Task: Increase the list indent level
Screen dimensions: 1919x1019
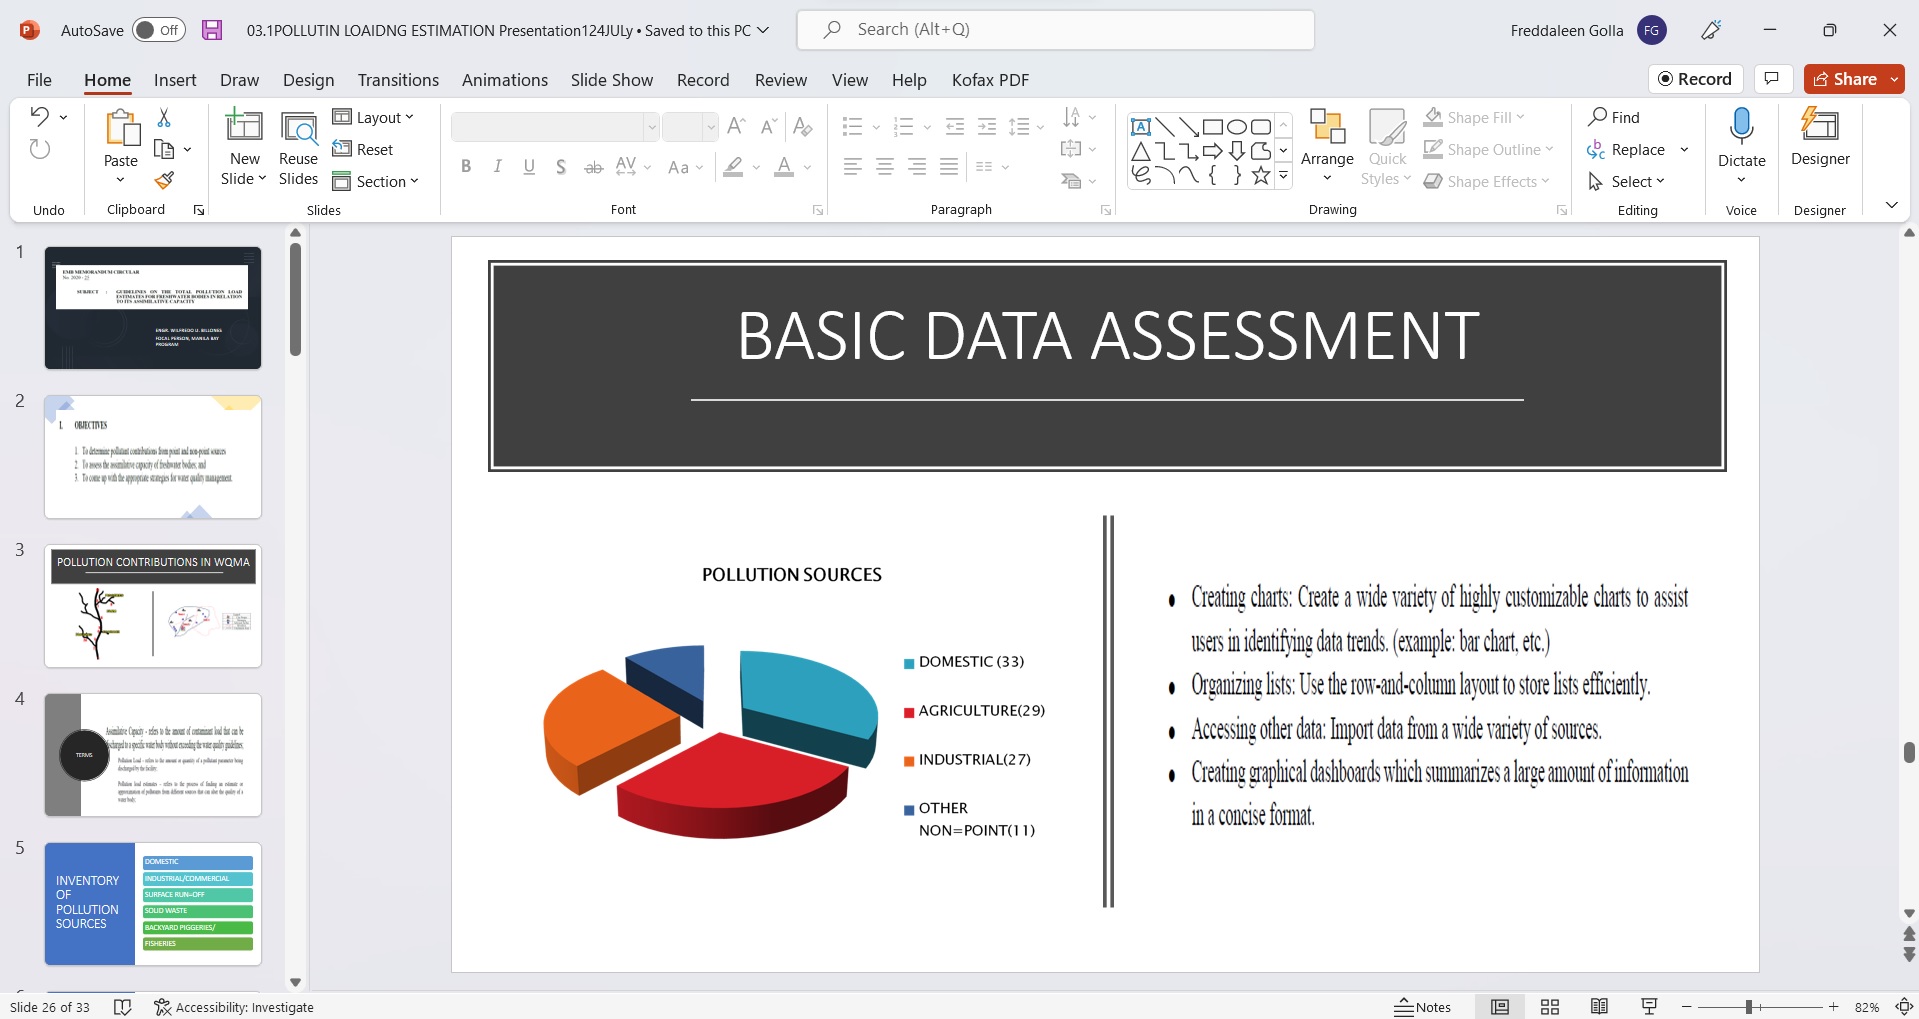Action: pyautogui.click(x=987, y=126)
